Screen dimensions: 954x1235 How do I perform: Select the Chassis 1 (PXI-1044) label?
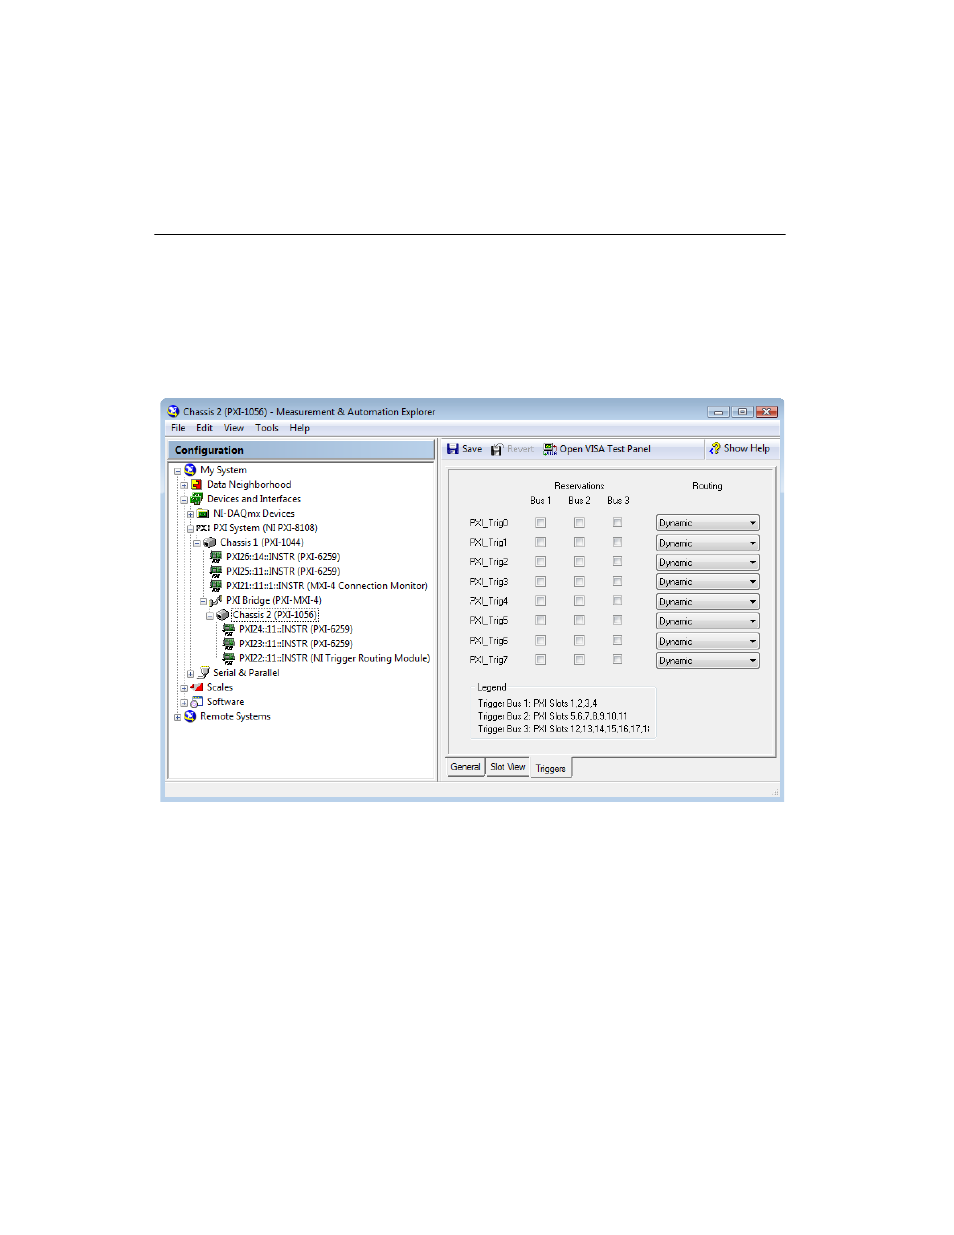pyautogui.click(x=262, y=542)
